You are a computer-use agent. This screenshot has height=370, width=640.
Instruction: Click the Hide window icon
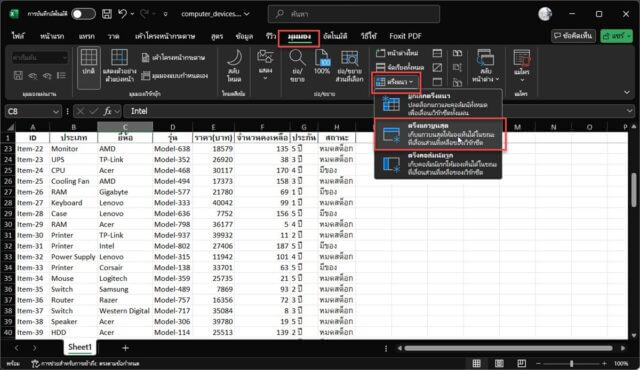[x=437, y=67]
